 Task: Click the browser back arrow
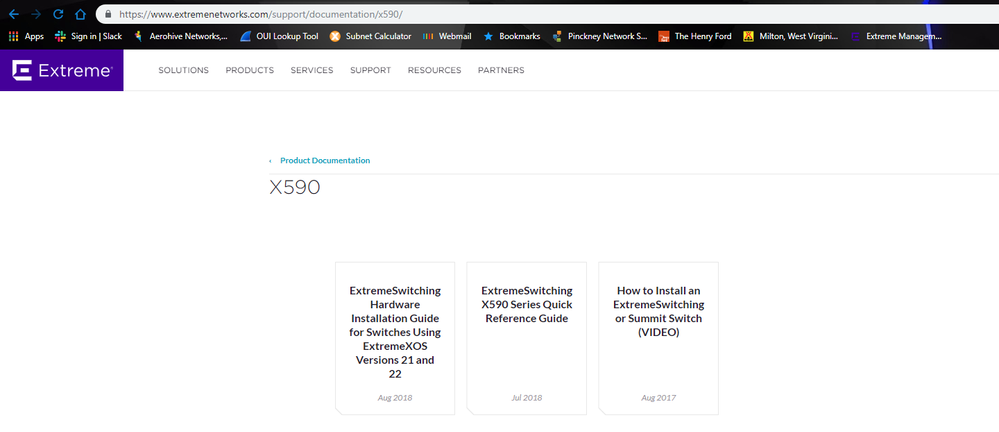coord(12,15)
